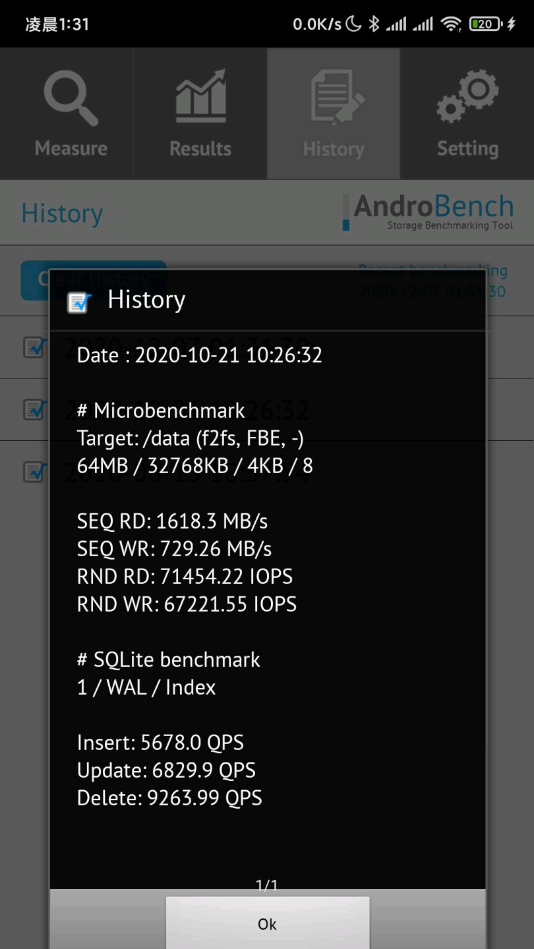Click the History dialog title icon
This screenshot has width=534, height=949.
(79, 301)
